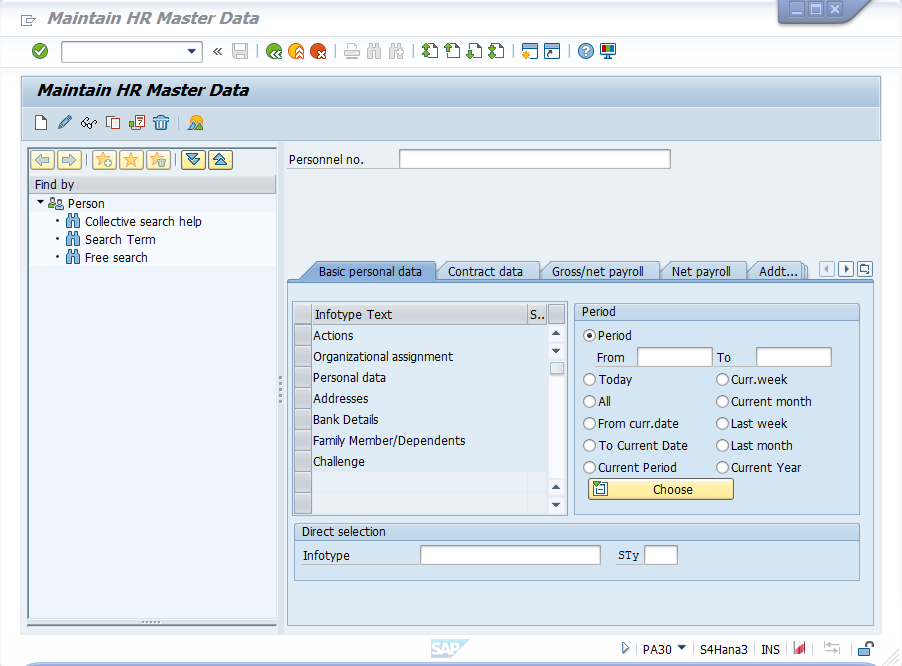Click inside the Personnel no. field

pyautogui.click(x=534, y=158)
